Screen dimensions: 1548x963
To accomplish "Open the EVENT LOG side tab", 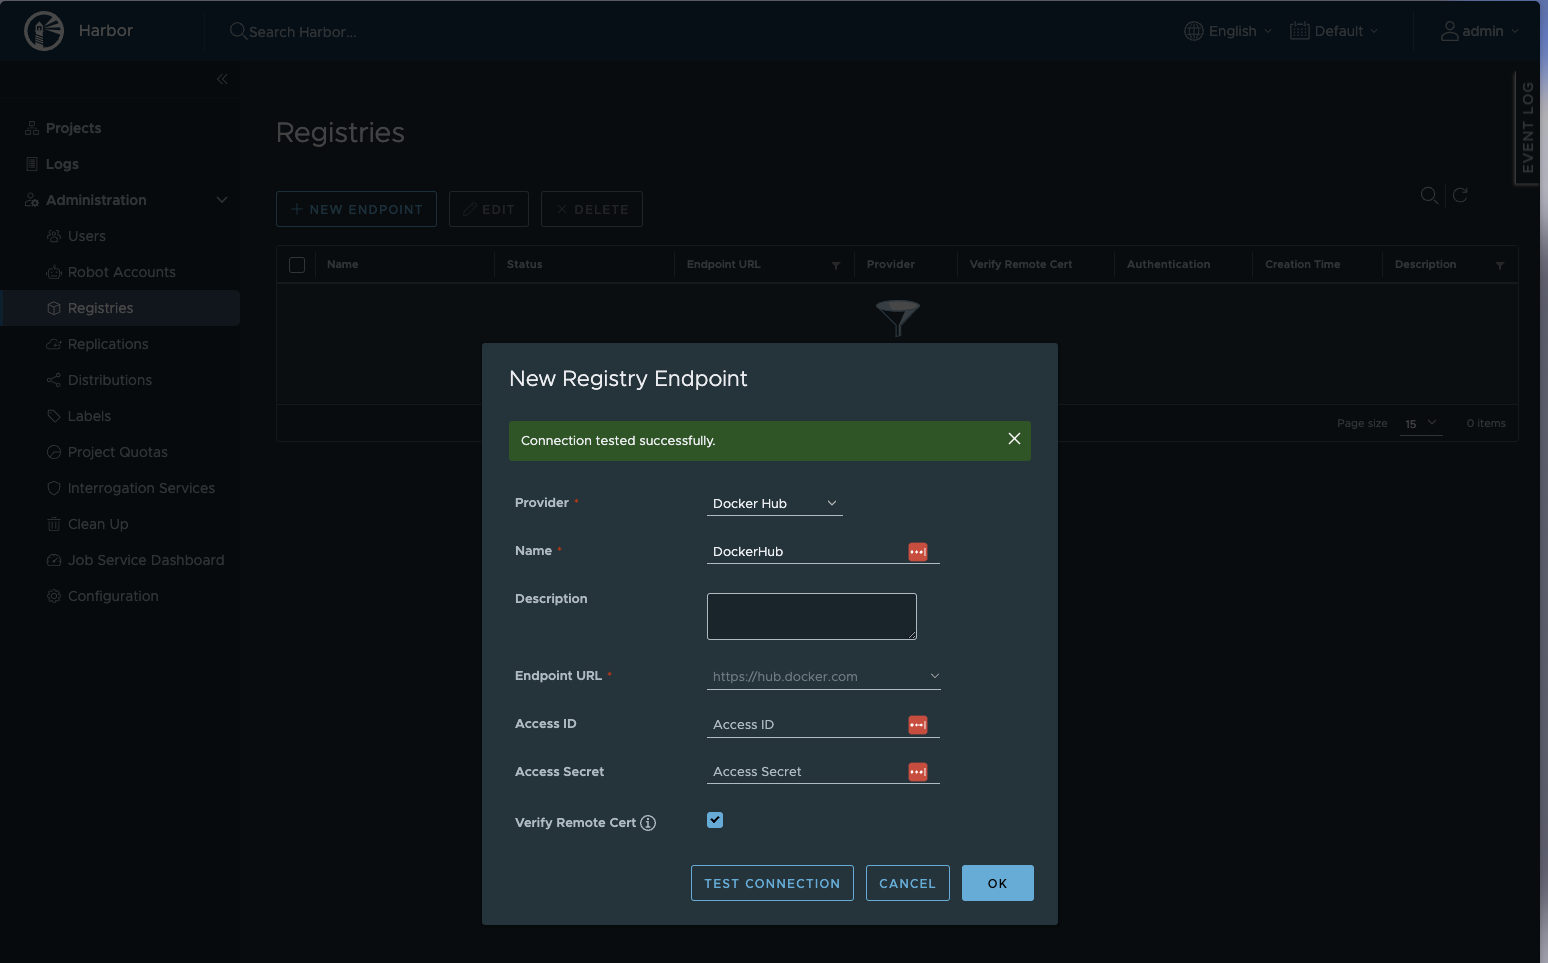I will (x=1527, y=128).
